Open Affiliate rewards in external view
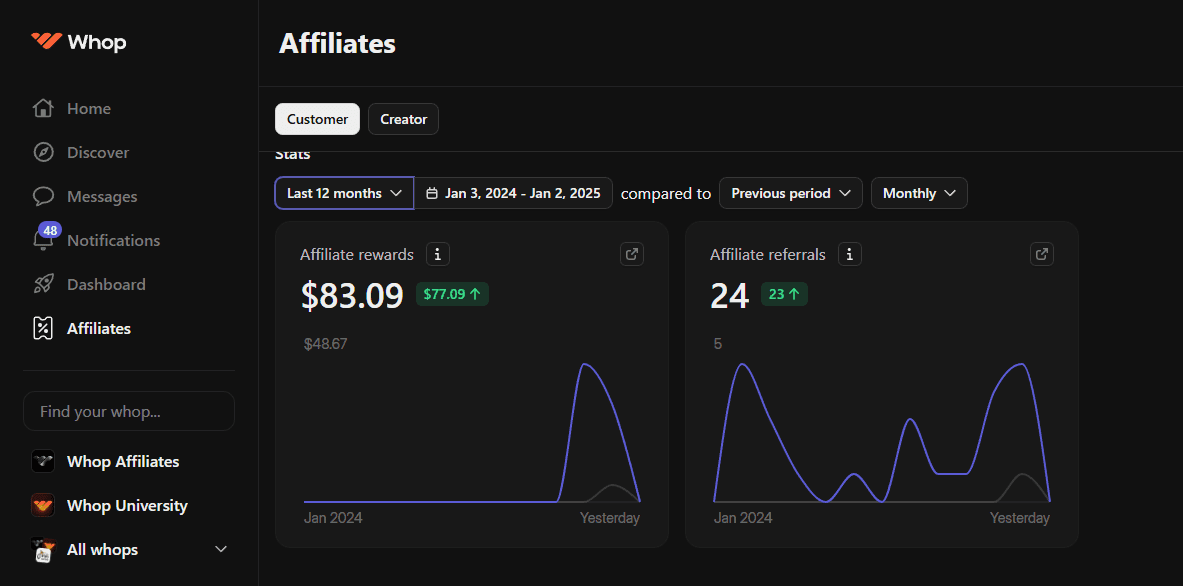 631,254
